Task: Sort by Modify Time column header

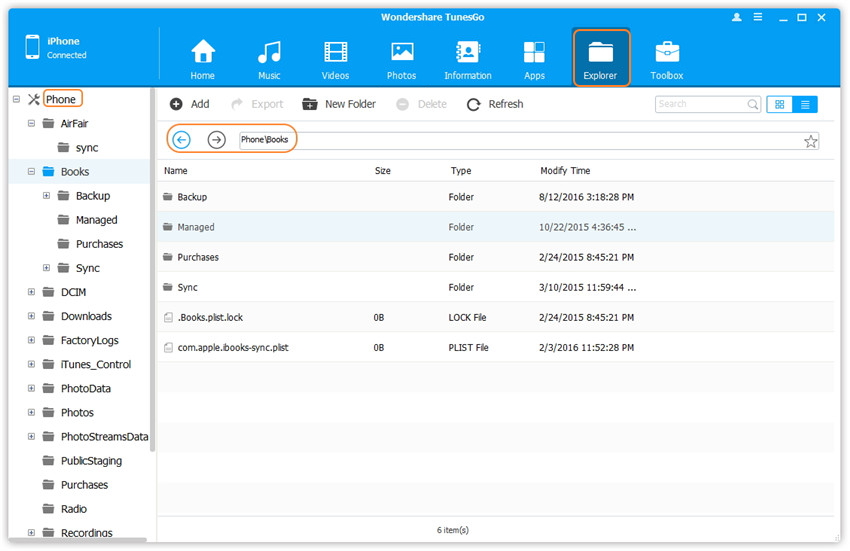Action: pos(565,171)
